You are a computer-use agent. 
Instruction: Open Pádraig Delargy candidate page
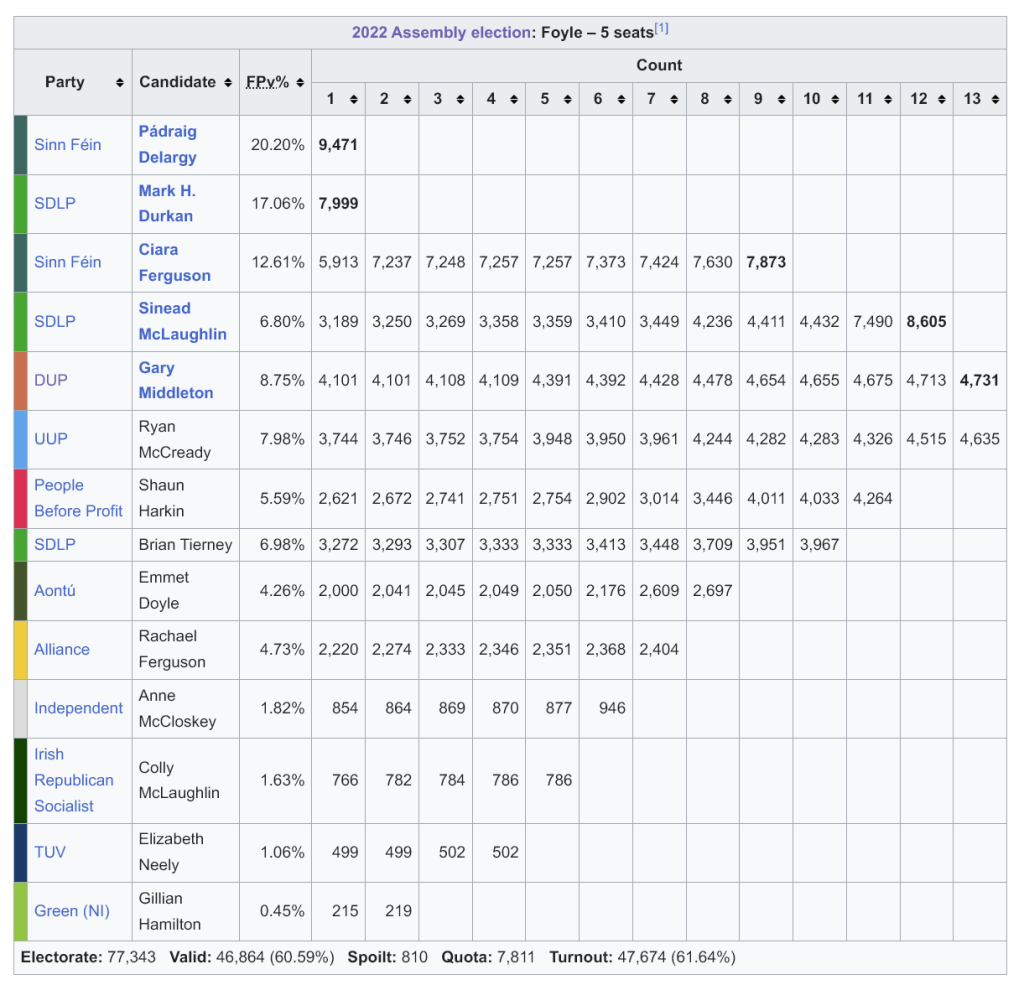168,144
